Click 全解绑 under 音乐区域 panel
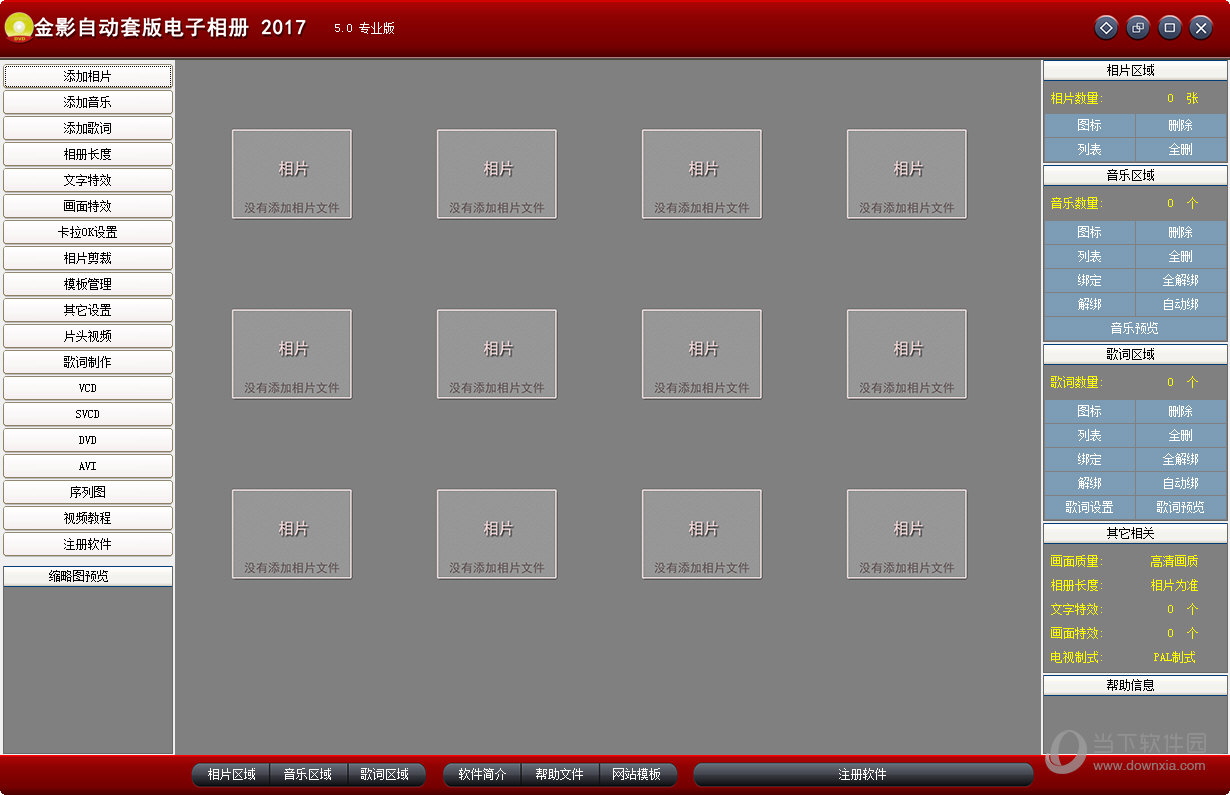 click(x=1181, y=280)
